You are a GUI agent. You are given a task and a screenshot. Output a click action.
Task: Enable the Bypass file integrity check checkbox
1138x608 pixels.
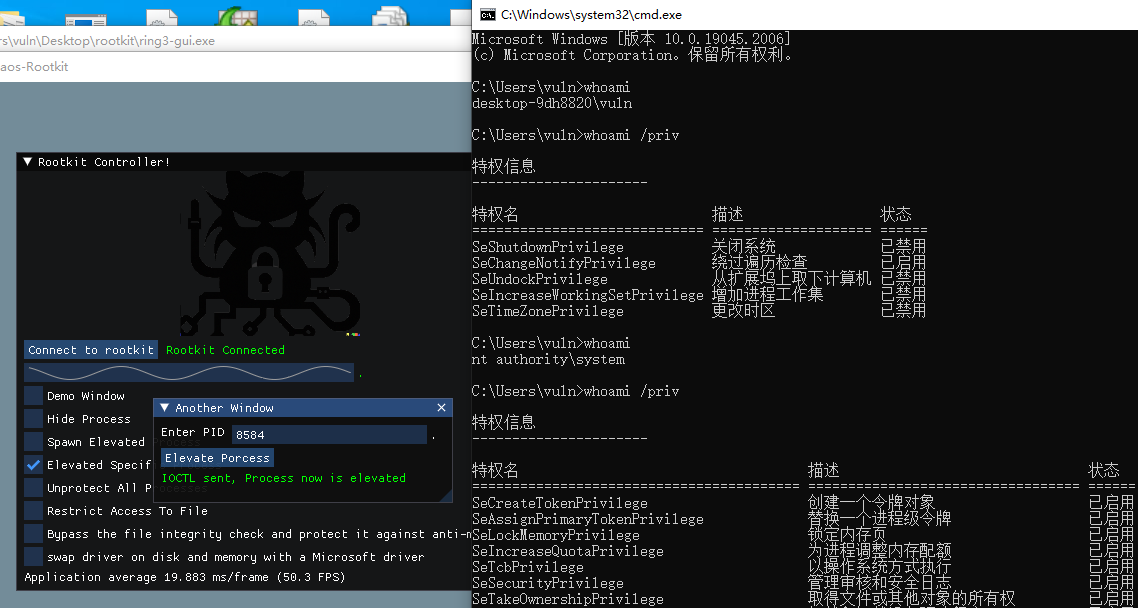(x=33, y=534)
